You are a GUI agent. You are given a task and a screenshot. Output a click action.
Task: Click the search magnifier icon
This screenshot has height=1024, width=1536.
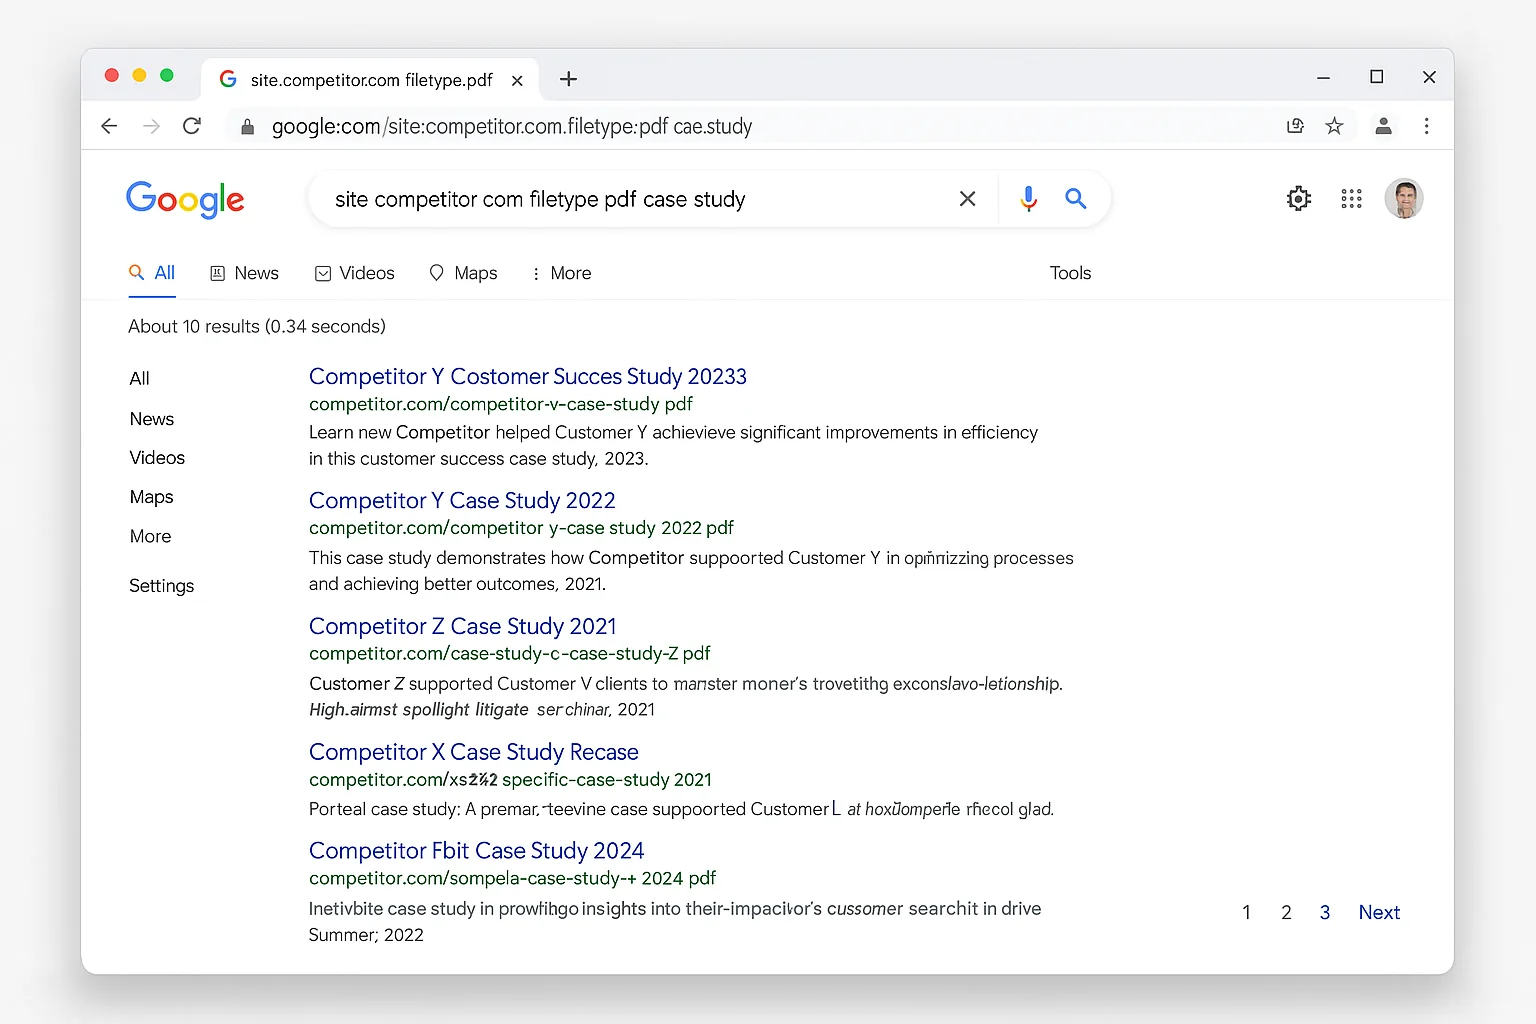coord(1076,198)
